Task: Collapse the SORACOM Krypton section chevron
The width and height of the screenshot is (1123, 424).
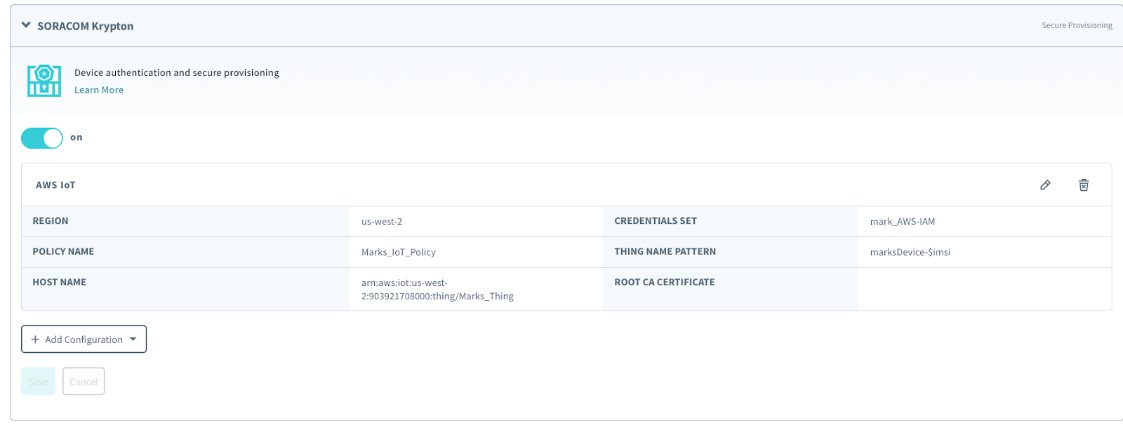Action: pyautogui.click(x=26, y=25)
